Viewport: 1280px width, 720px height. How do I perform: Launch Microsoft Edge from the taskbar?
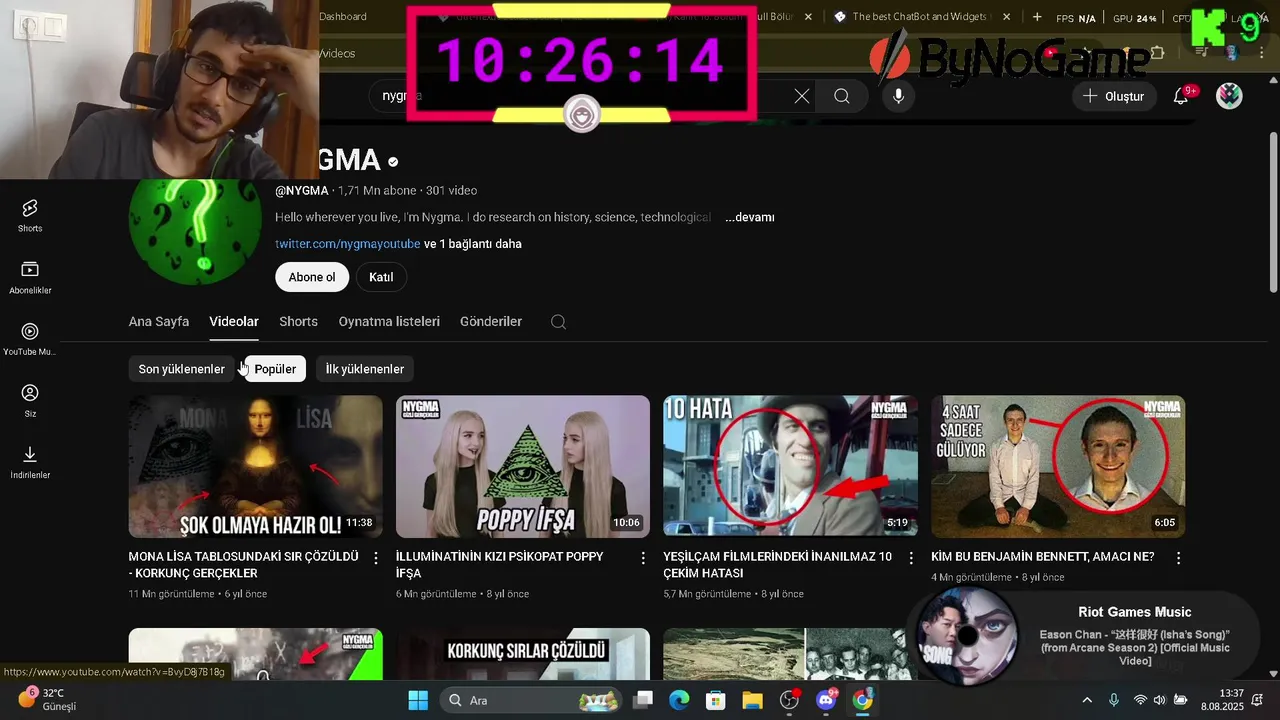pos(680,700)
